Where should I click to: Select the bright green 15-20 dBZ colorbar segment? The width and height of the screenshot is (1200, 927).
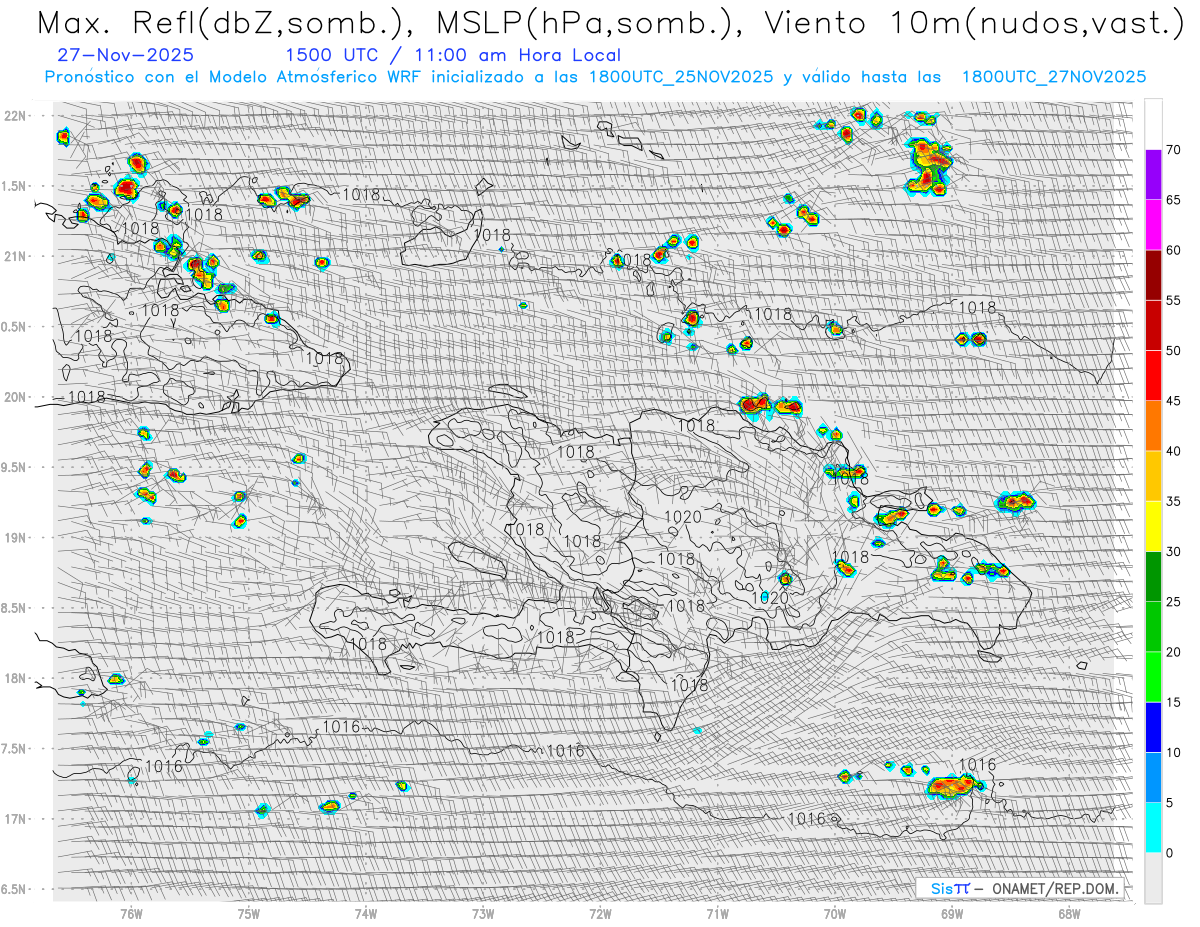1154,677
